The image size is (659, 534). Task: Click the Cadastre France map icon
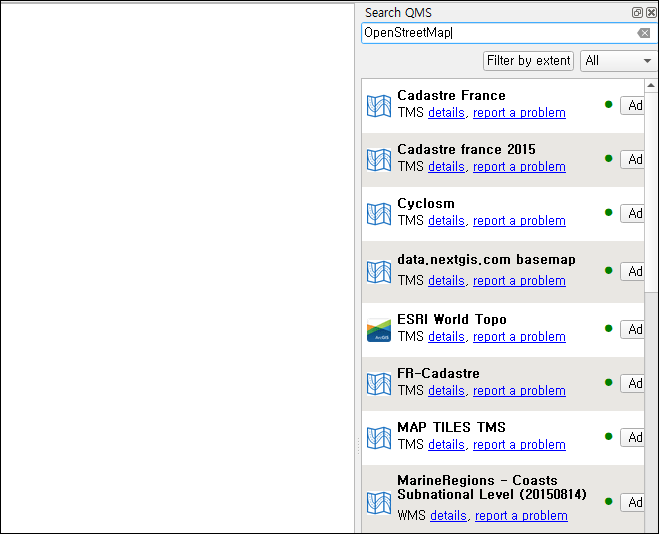(379, 105)
